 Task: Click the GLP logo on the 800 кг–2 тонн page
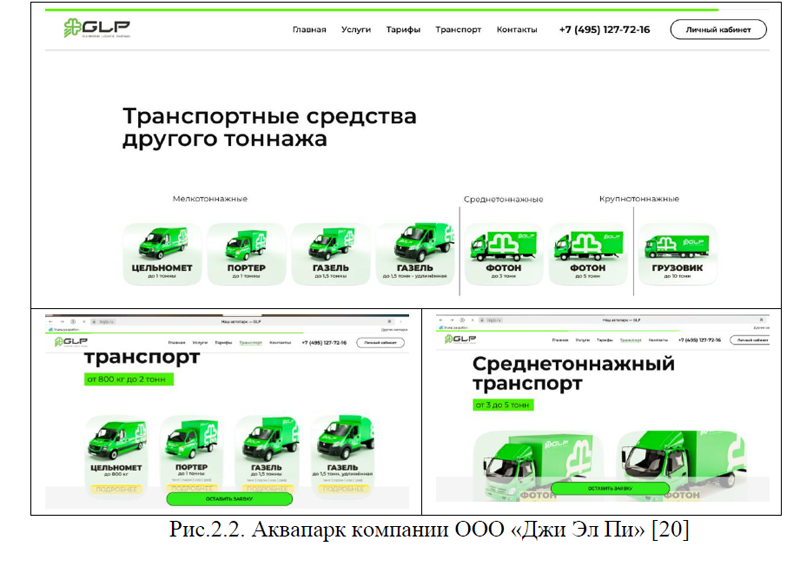pyautogui.click(x=71, y=342)
